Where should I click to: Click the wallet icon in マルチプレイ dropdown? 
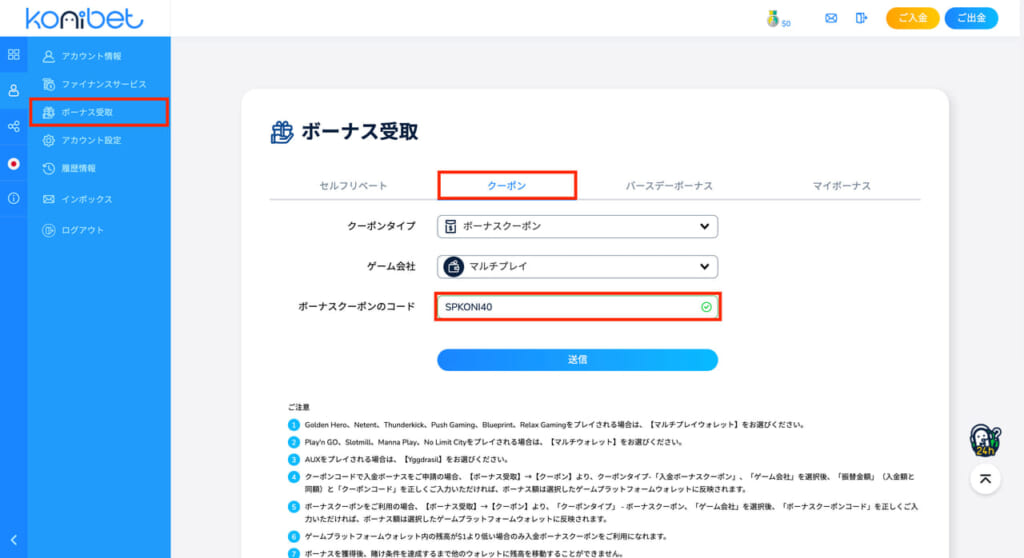point(453,267)
